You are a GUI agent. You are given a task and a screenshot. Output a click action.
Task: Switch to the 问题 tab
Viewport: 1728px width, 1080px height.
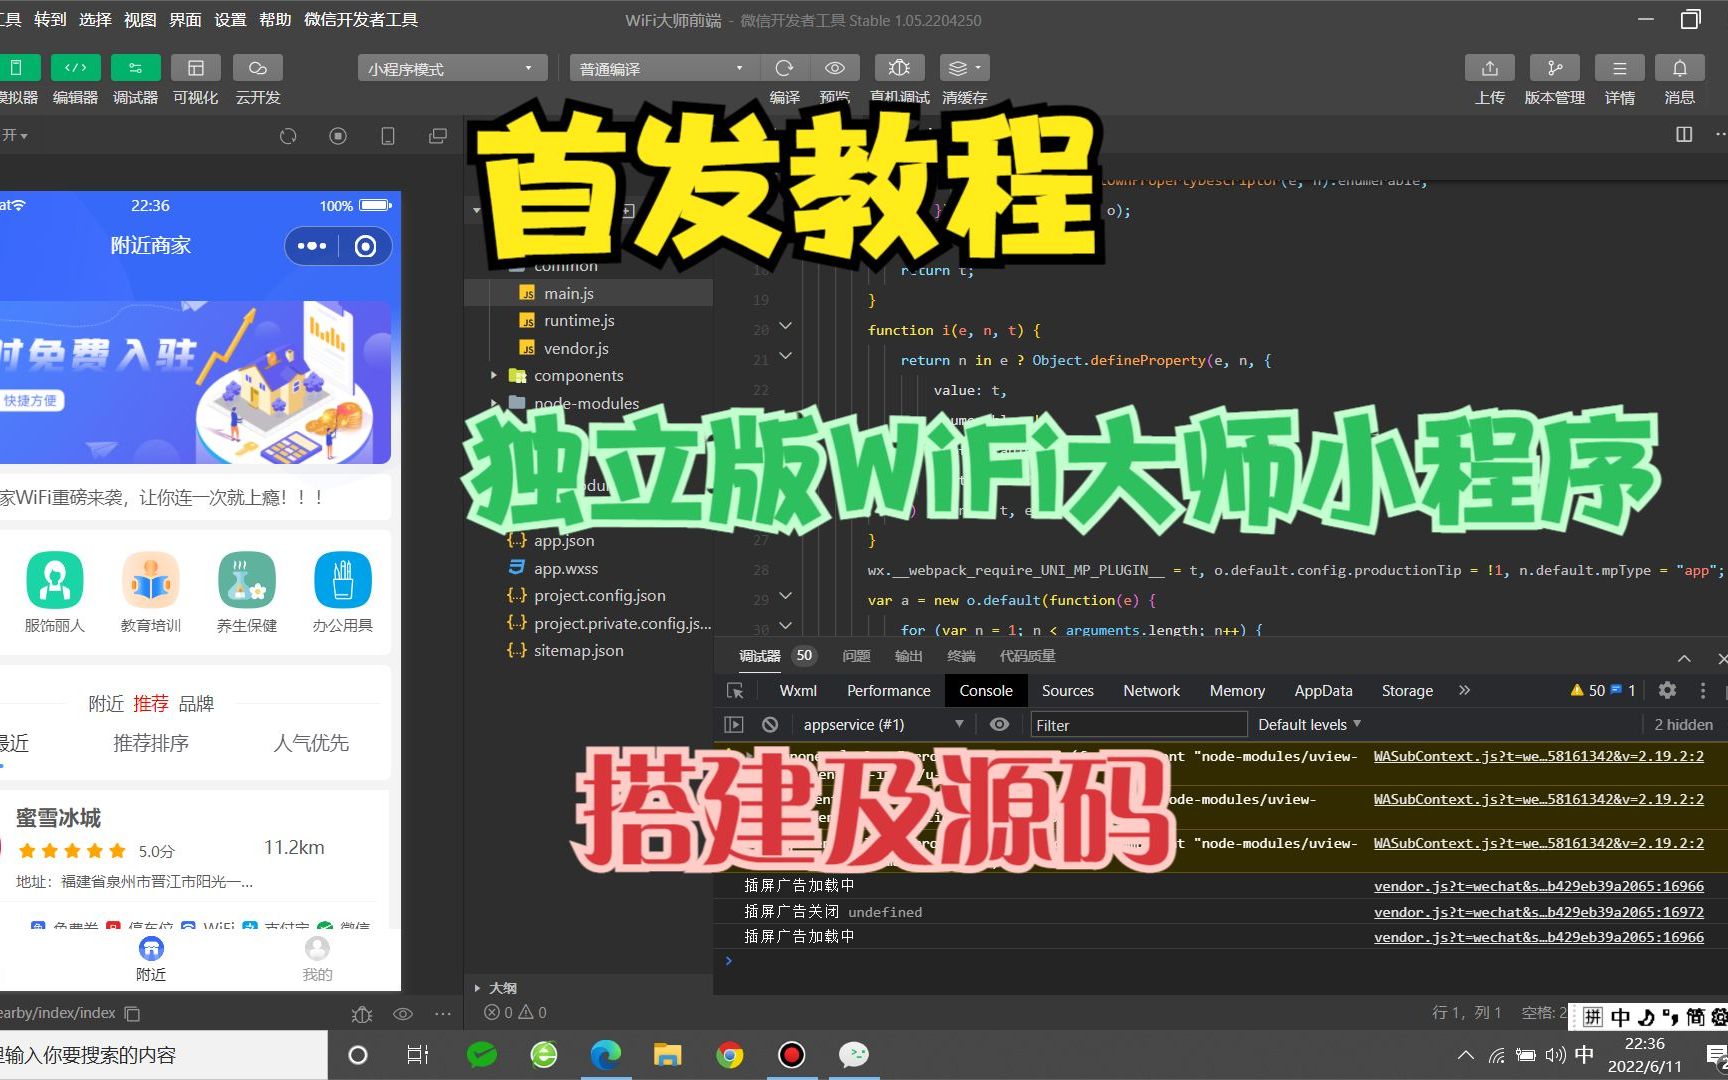[x=856, y=656]
